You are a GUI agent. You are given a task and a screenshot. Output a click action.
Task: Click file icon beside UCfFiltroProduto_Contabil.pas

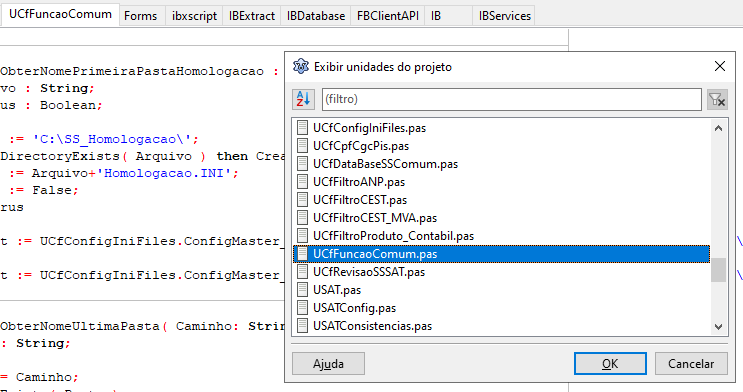[302, 236]
